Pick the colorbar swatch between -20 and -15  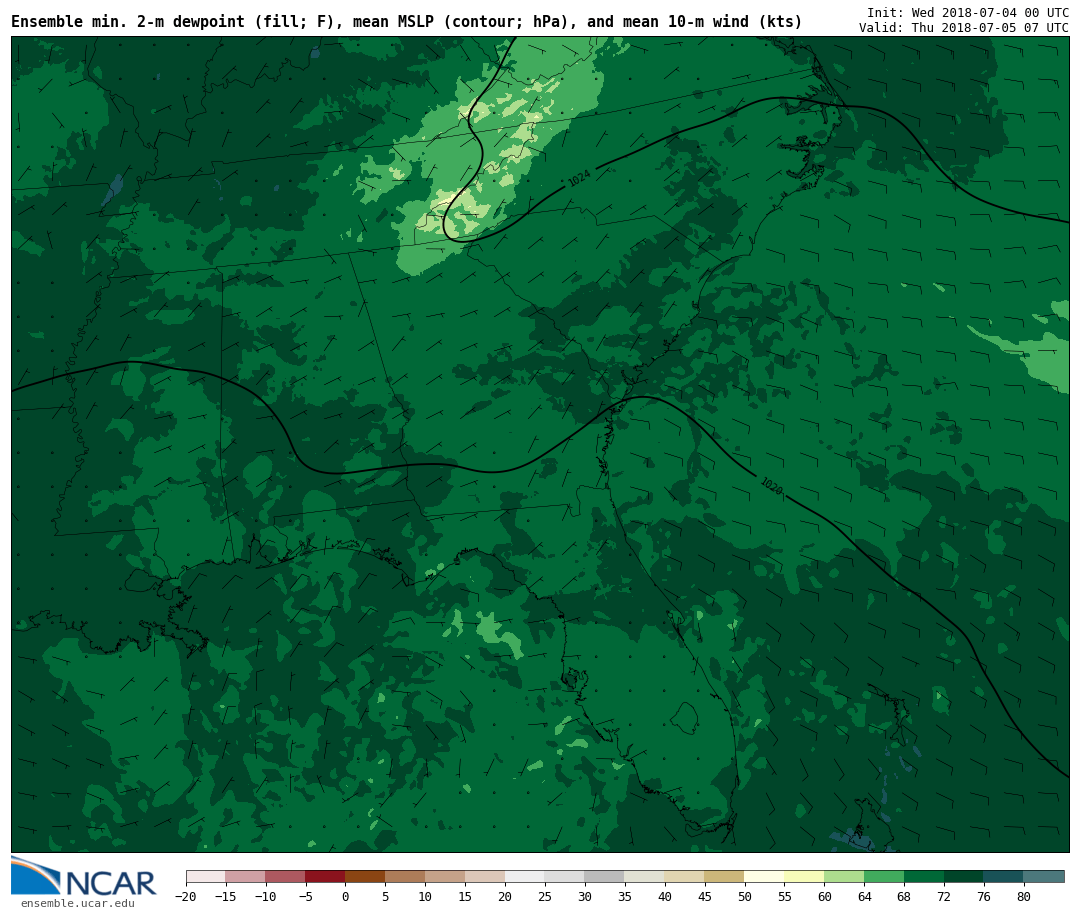(x=206, y=877)
